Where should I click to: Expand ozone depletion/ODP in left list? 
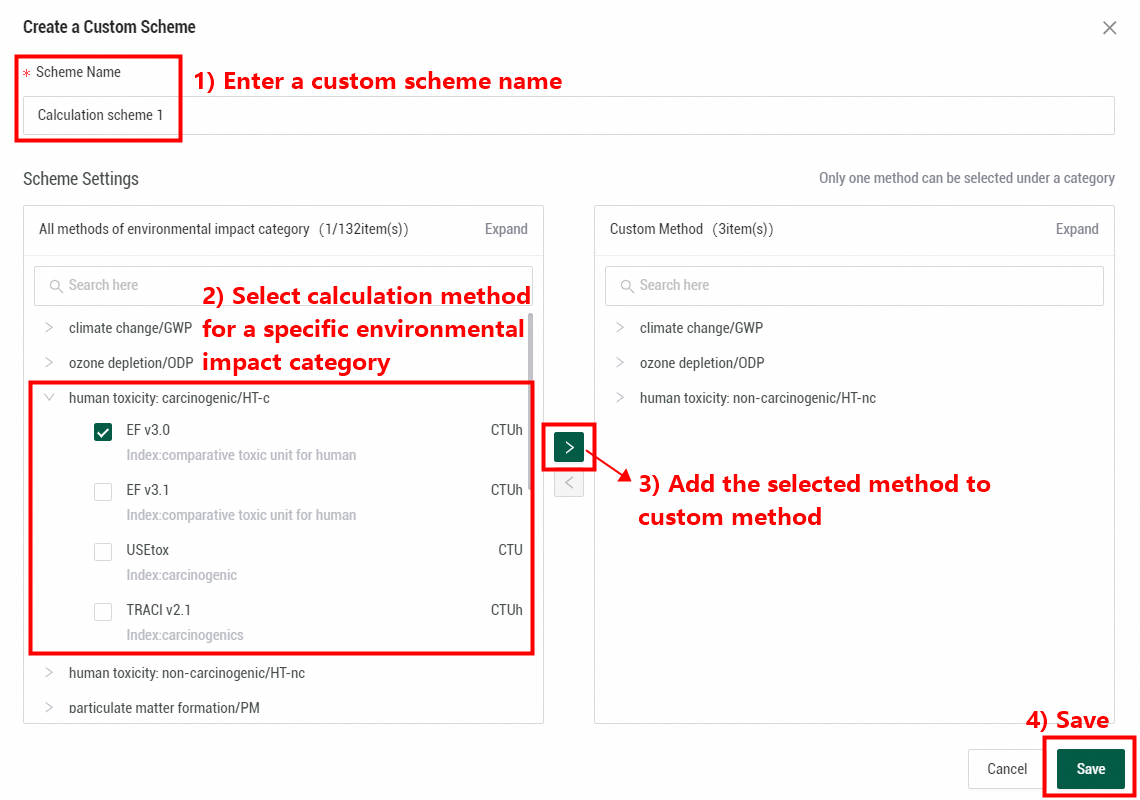(x=49, y=363)
